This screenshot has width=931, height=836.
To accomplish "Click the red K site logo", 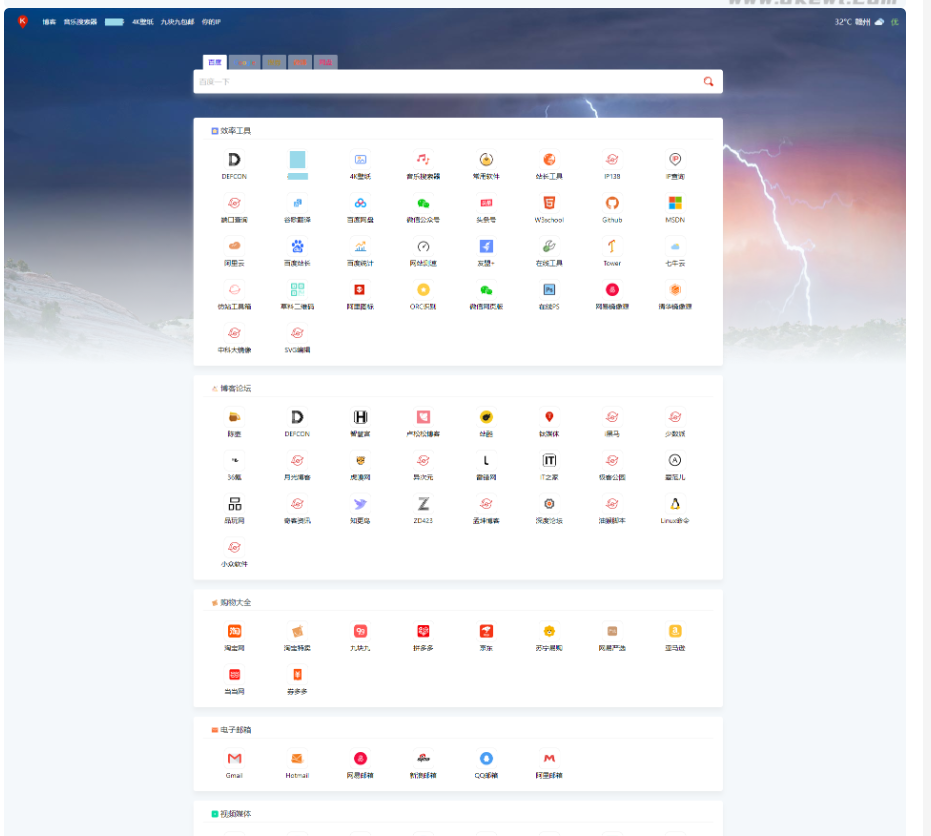I will point(22,21).
